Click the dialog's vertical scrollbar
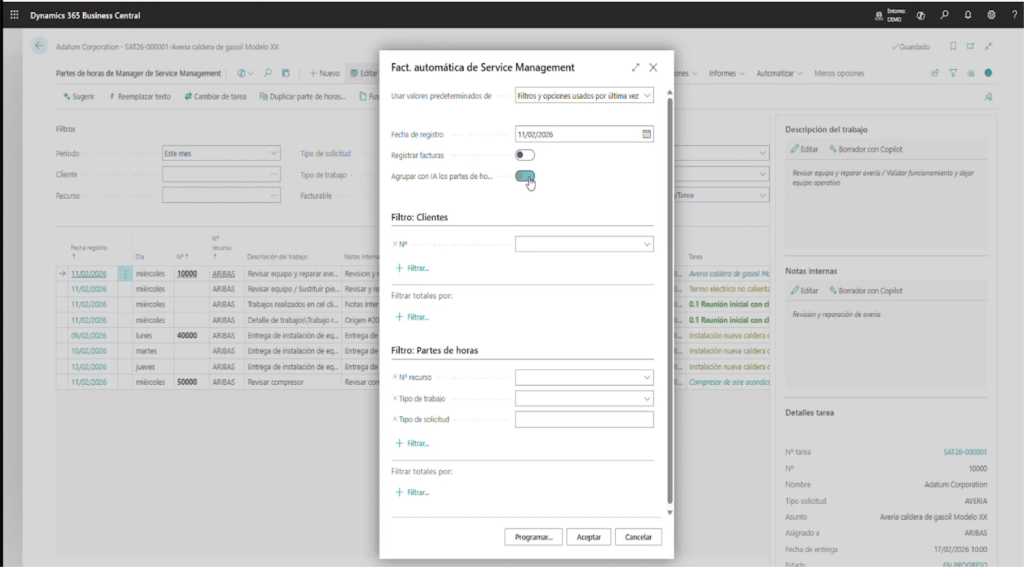The height and width of the screenshot is (567, 1024). 670,300
